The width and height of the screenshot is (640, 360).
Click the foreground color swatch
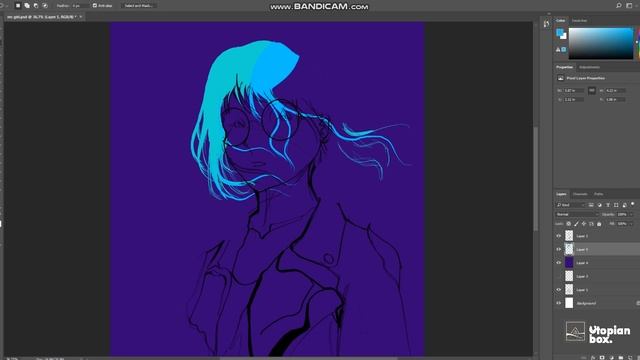click(x=560, y=32)
